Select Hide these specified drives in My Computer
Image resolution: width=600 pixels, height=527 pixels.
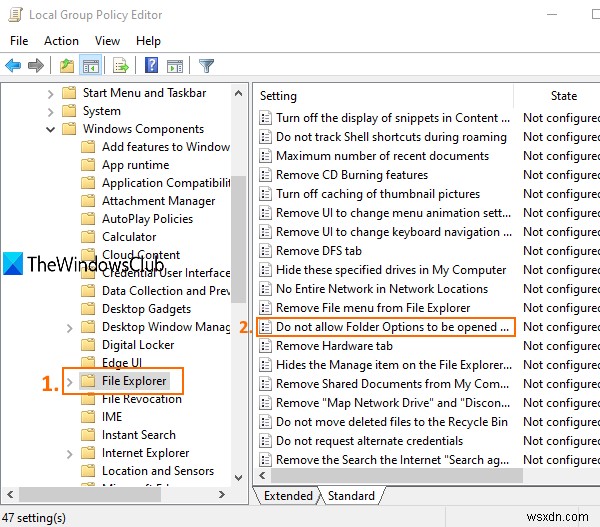[x=391, y=270]
